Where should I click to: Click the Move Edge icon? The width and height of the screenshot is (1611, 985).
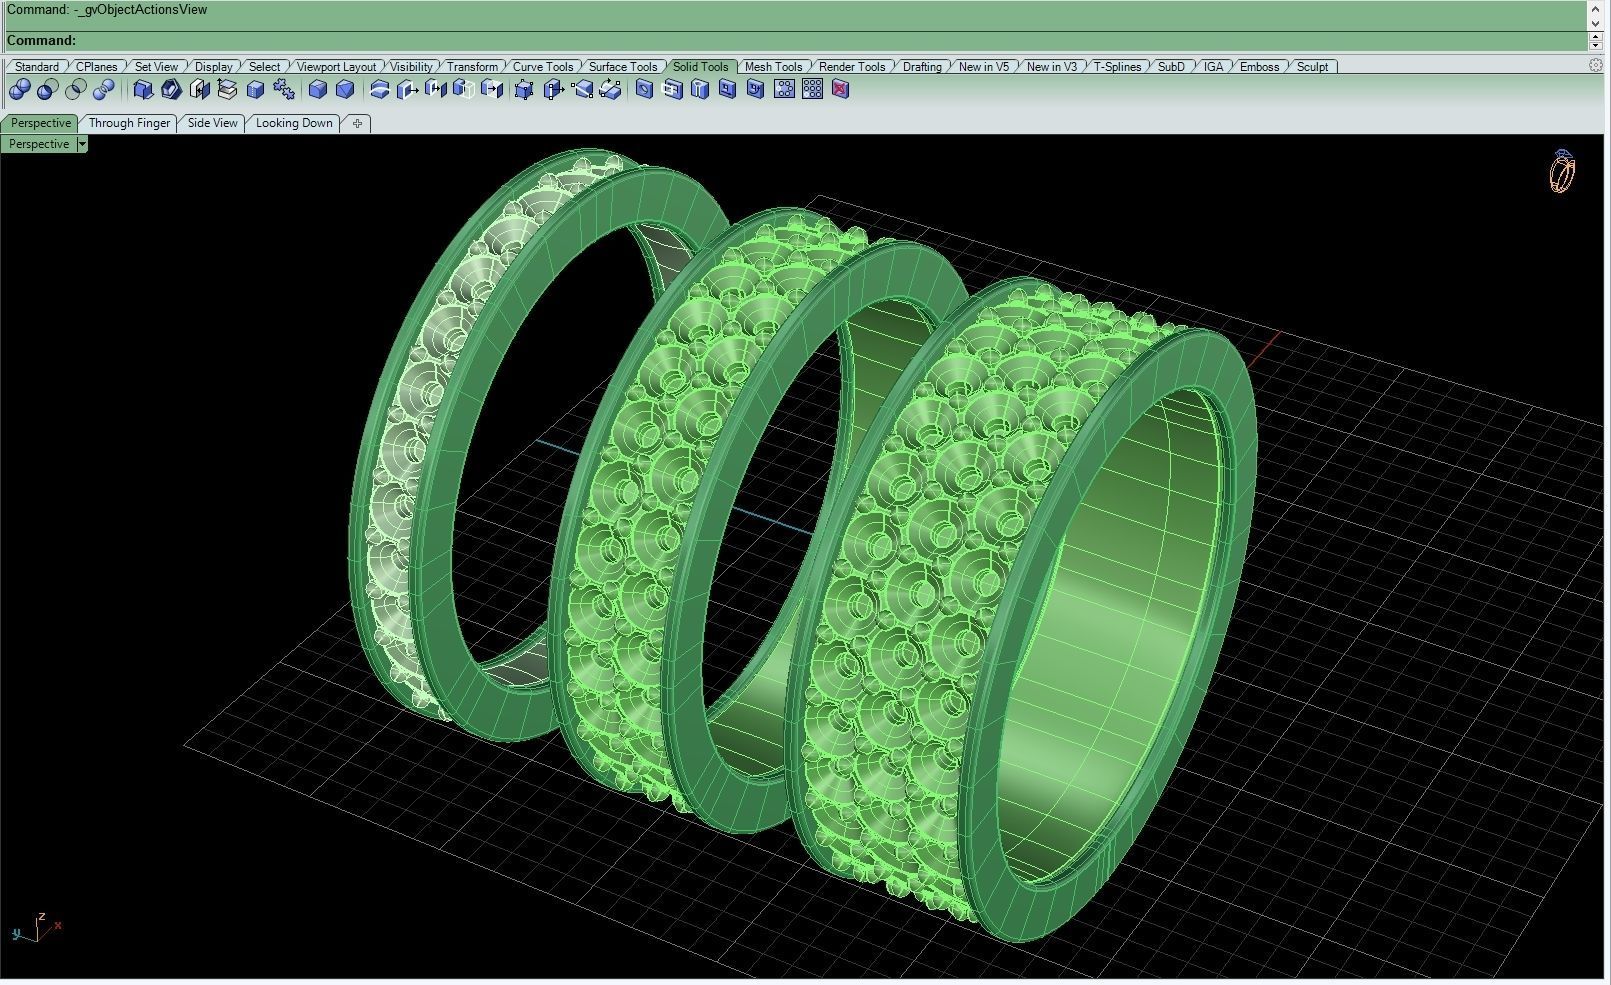pyautogui.click(x=554, y=90)
